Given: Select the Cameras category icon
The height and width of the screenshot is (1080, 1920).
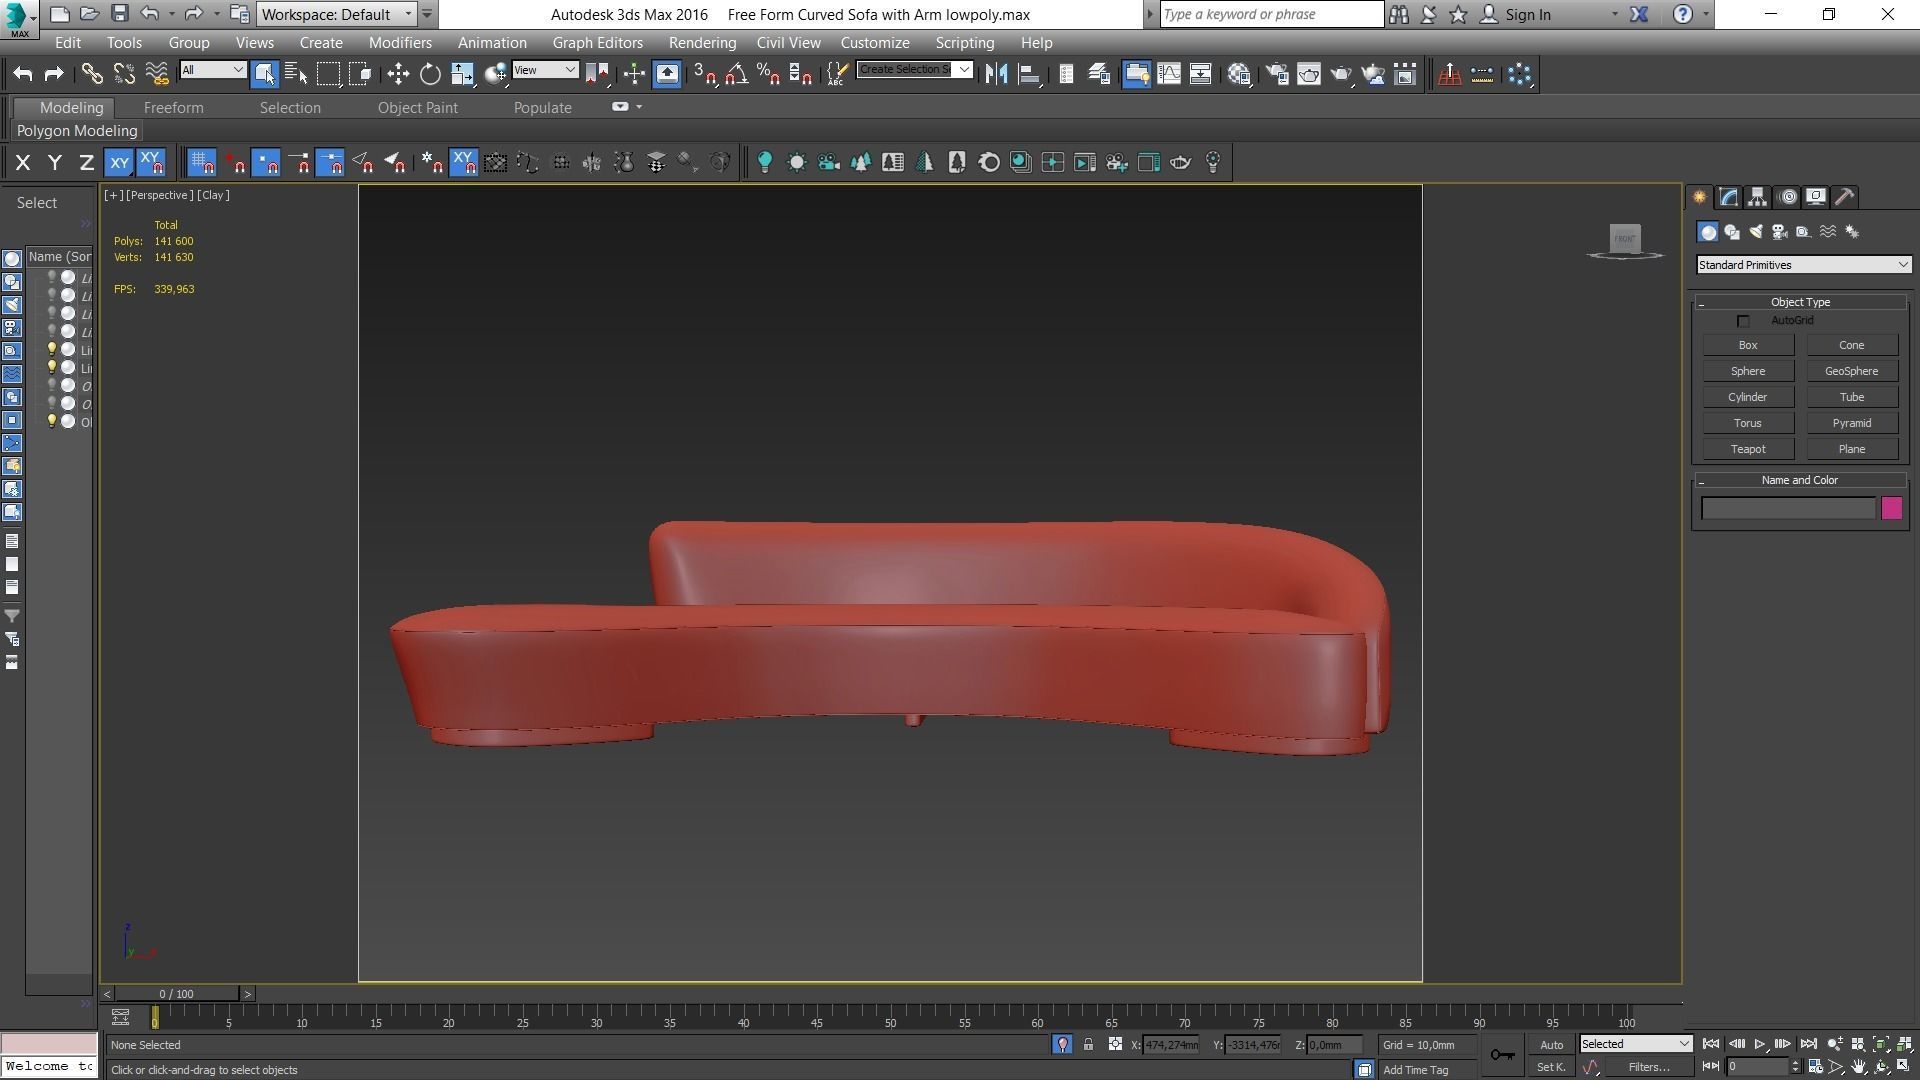Looking at the screenshot, I should [1780, 232].
